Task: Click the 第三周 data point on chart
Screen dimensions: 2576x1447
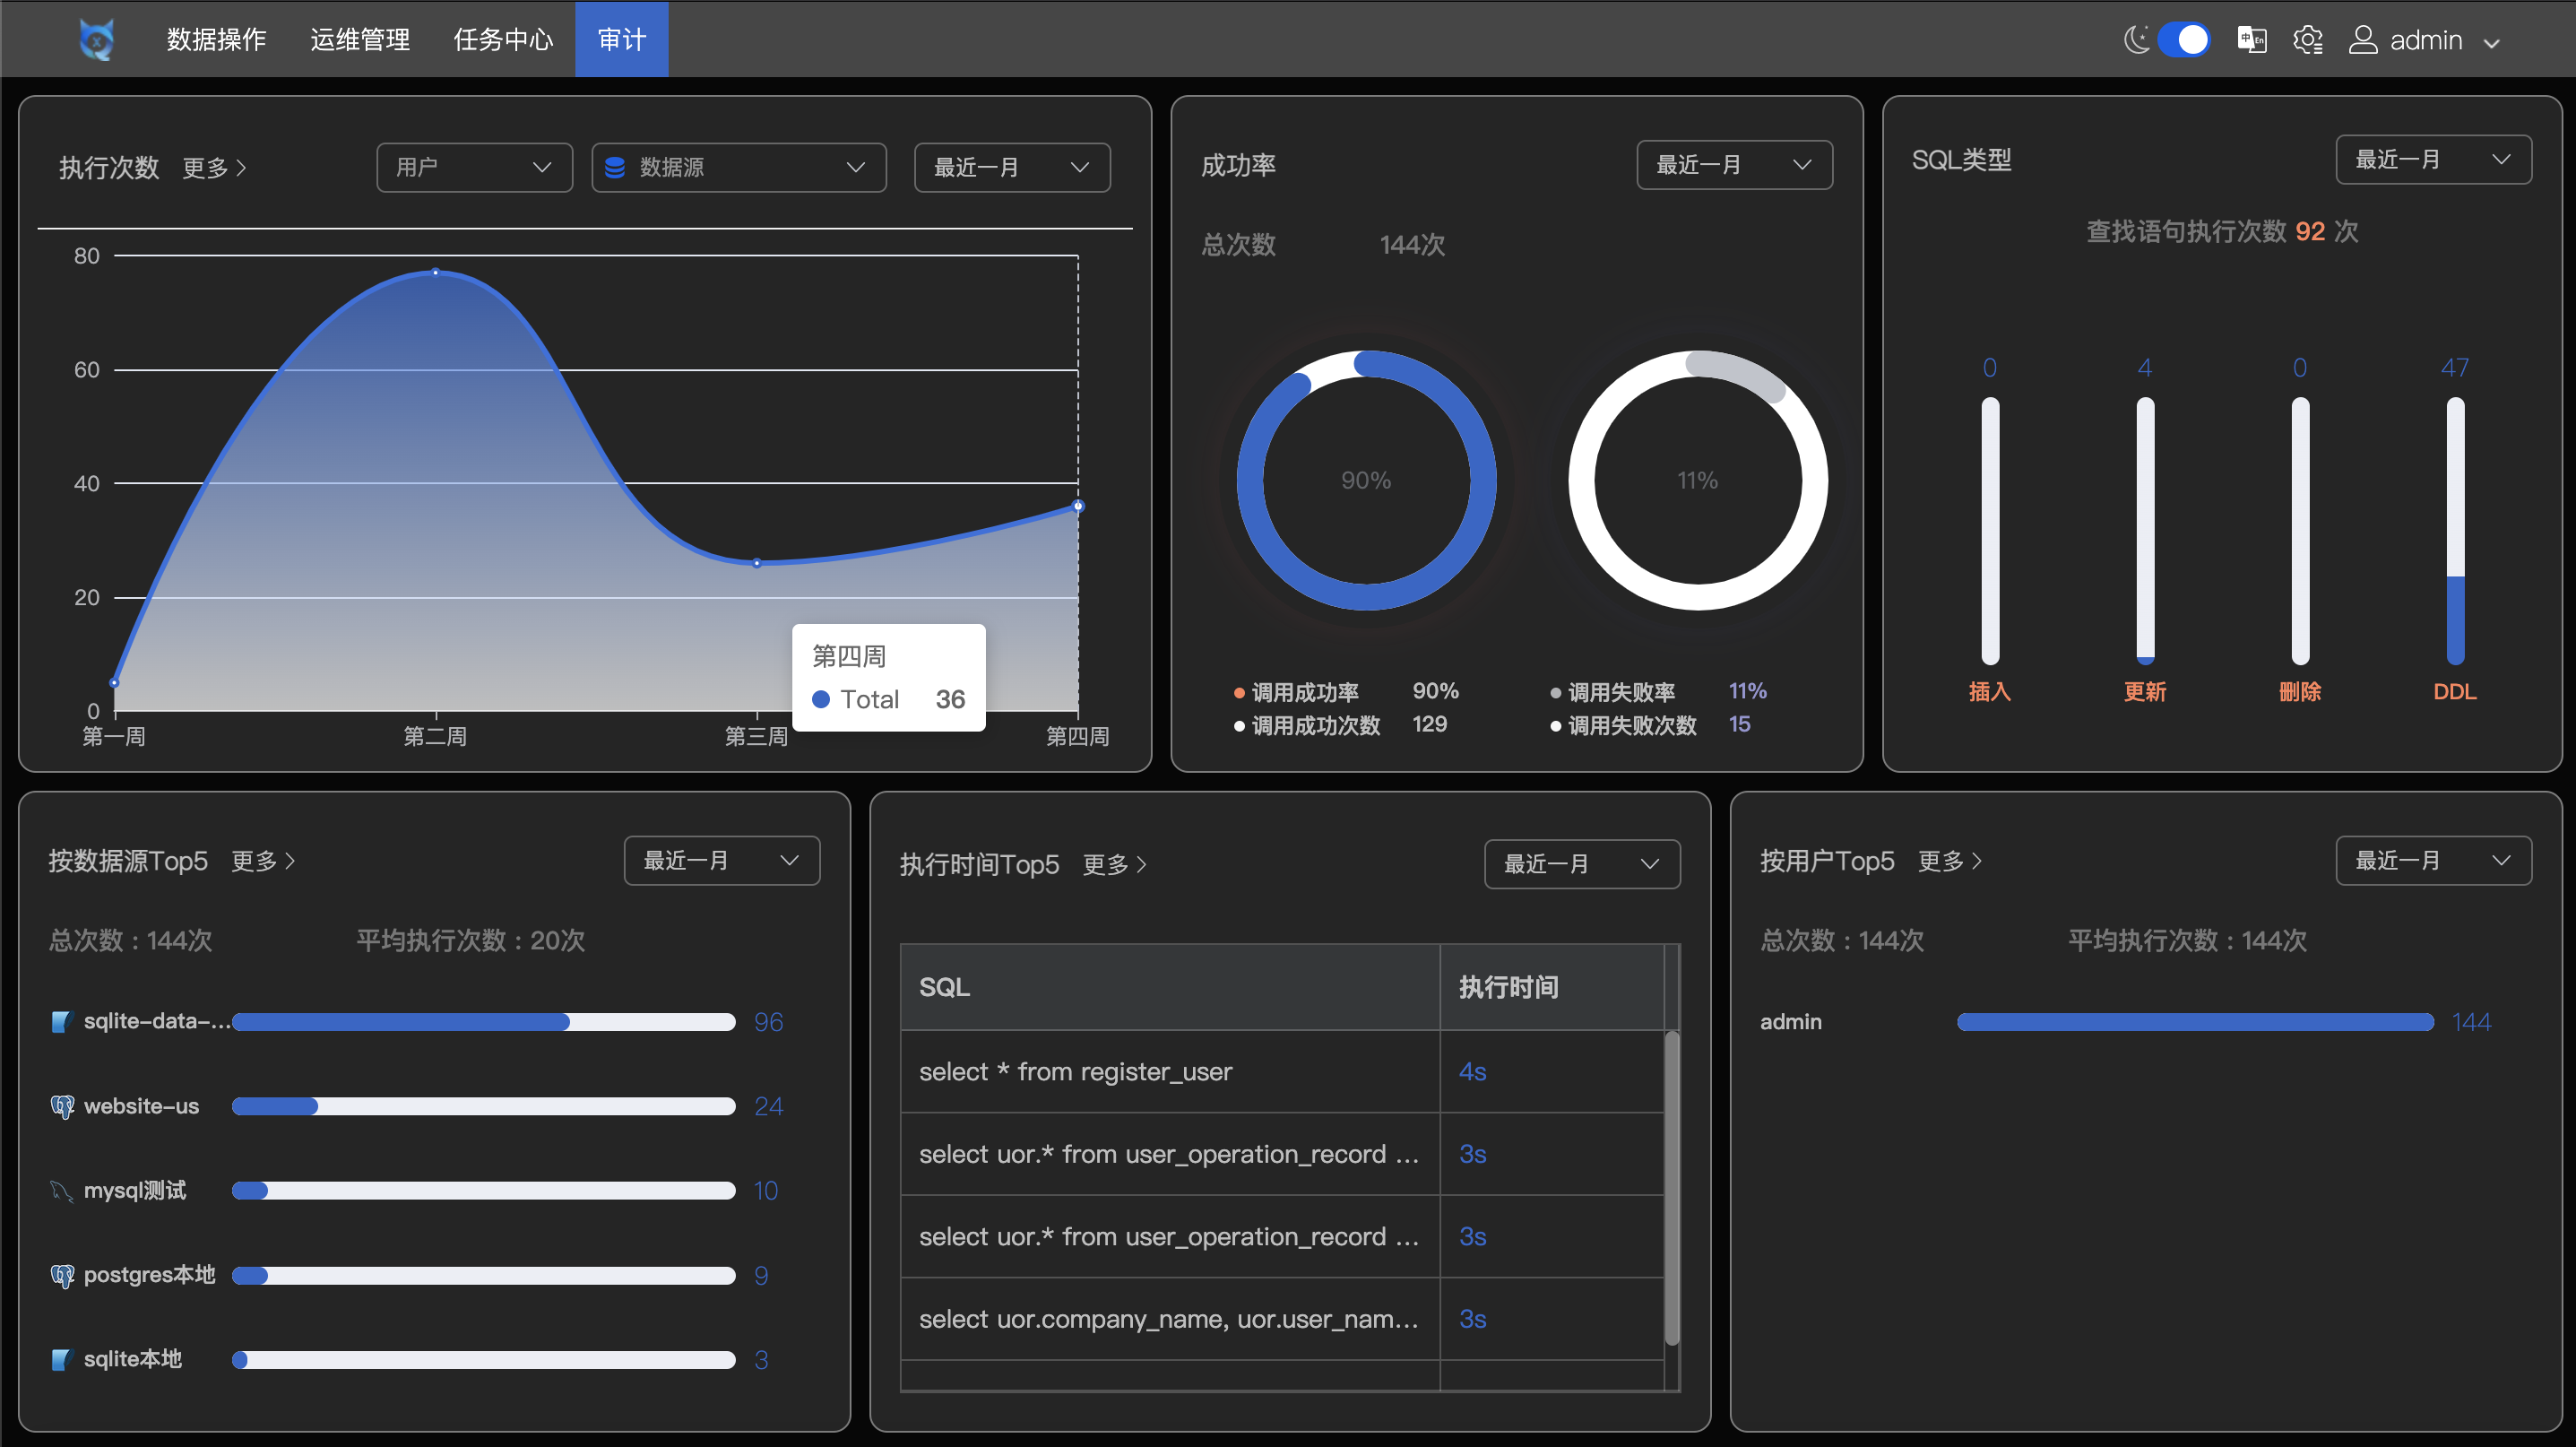Action: click(757, 563)
